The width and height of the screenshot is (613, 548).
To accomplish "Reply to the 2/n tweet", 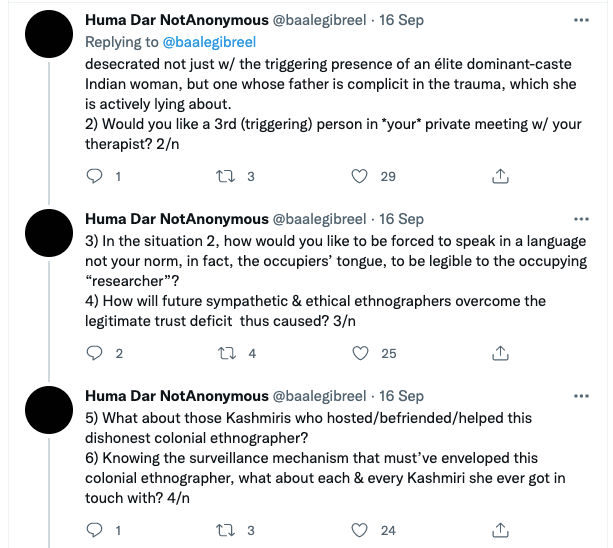I will click(x=95, y=176).
